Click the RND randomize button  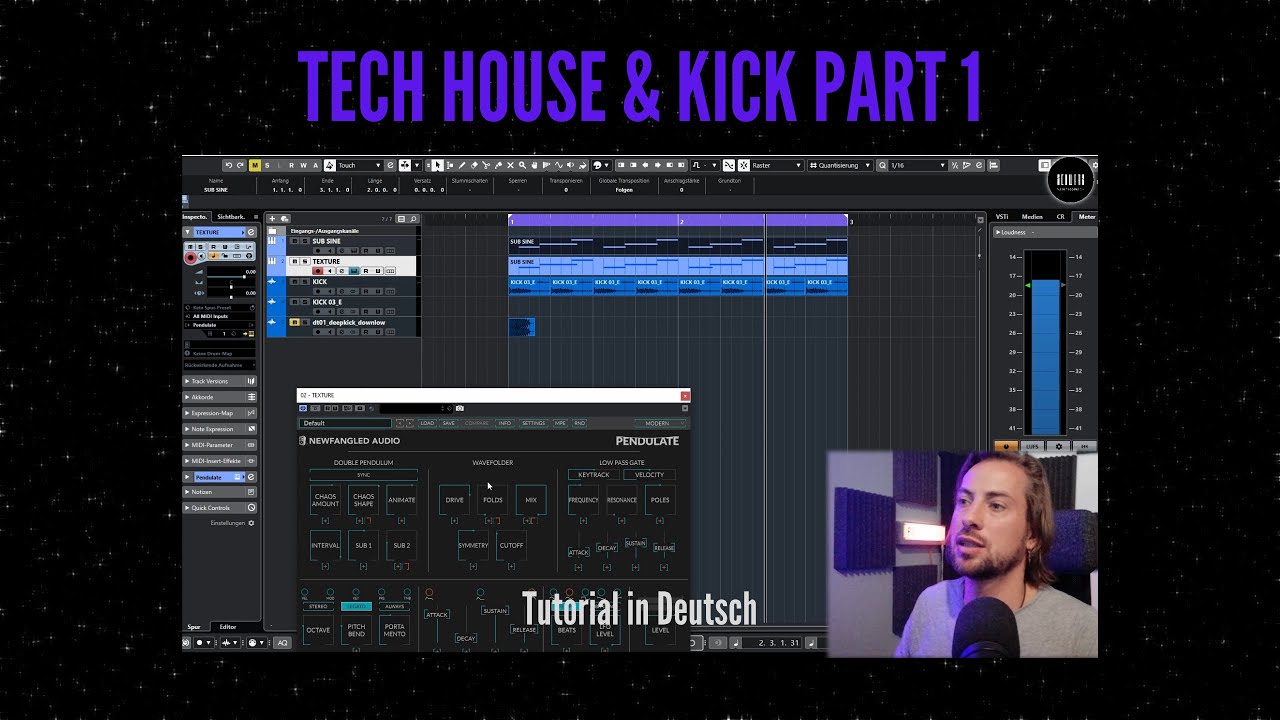coord(579,423)
